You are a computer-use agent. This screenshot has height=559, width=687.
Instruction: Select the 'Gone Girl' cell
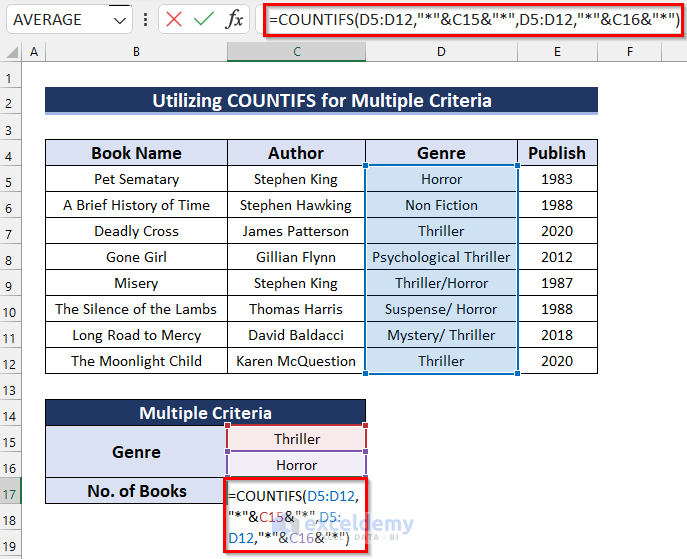point(136,257)
